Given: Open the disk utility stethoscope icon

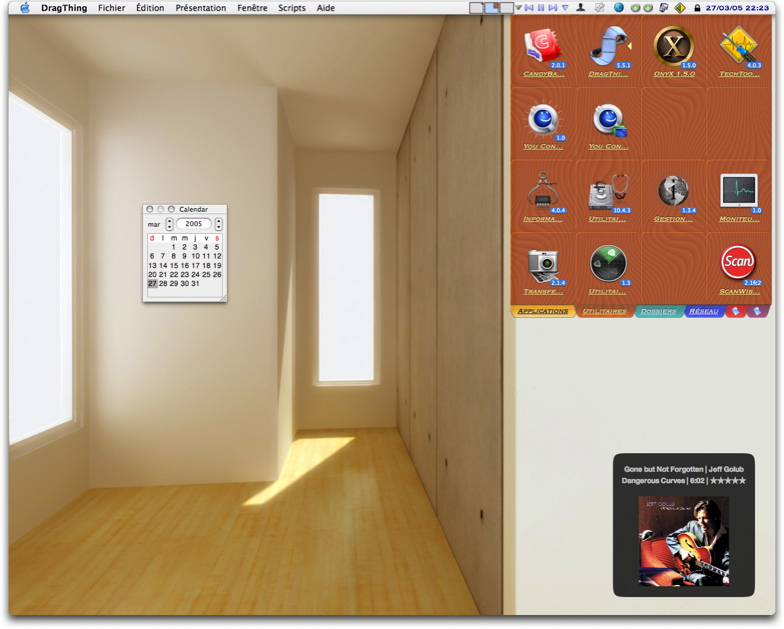Looking at the screenshot, I should tap(608, 191).
